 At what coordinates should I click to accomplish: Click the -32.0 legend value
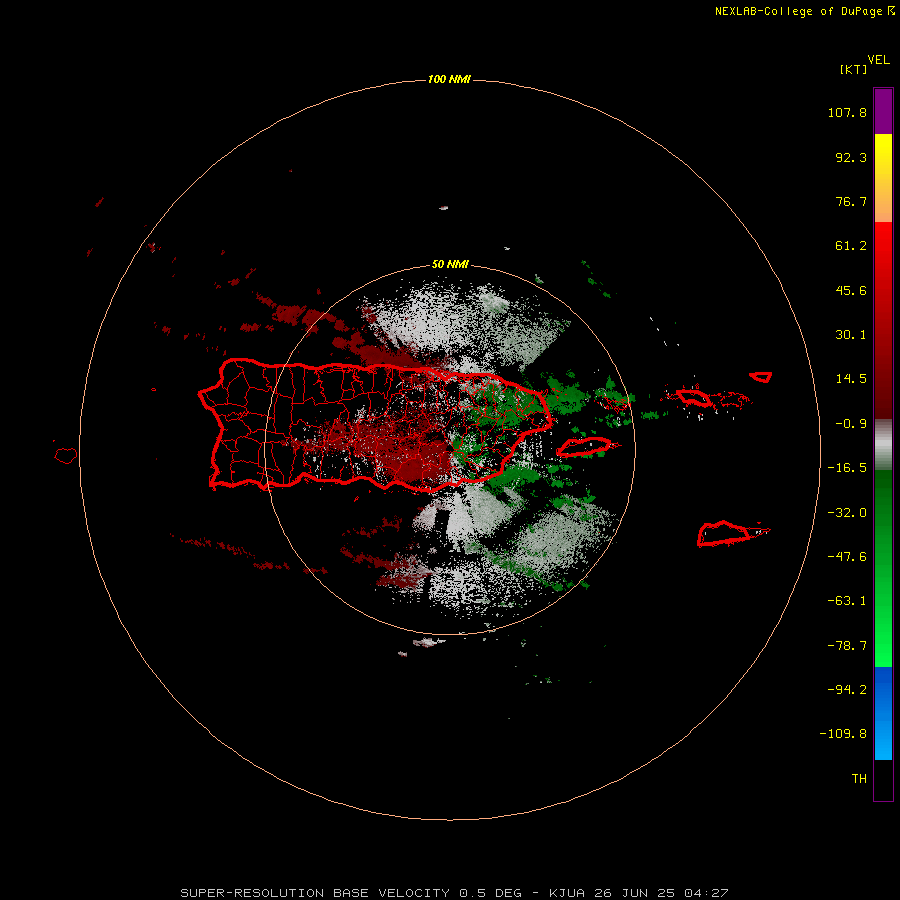point(847,513)
